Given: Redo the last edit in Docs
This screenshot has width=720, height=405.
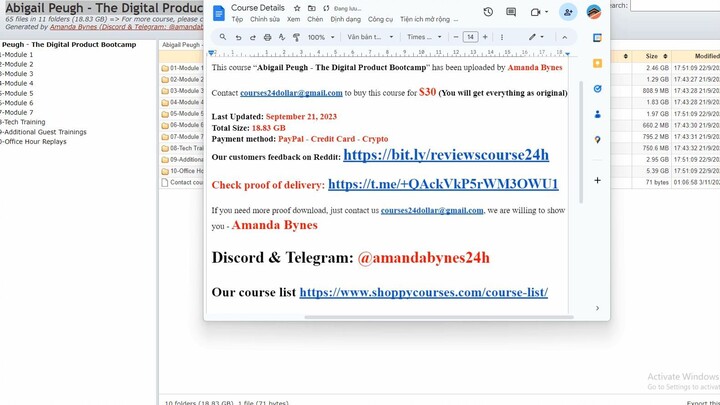Looking at the screenshot, I should pyautogui.click(x=253, y=37).
